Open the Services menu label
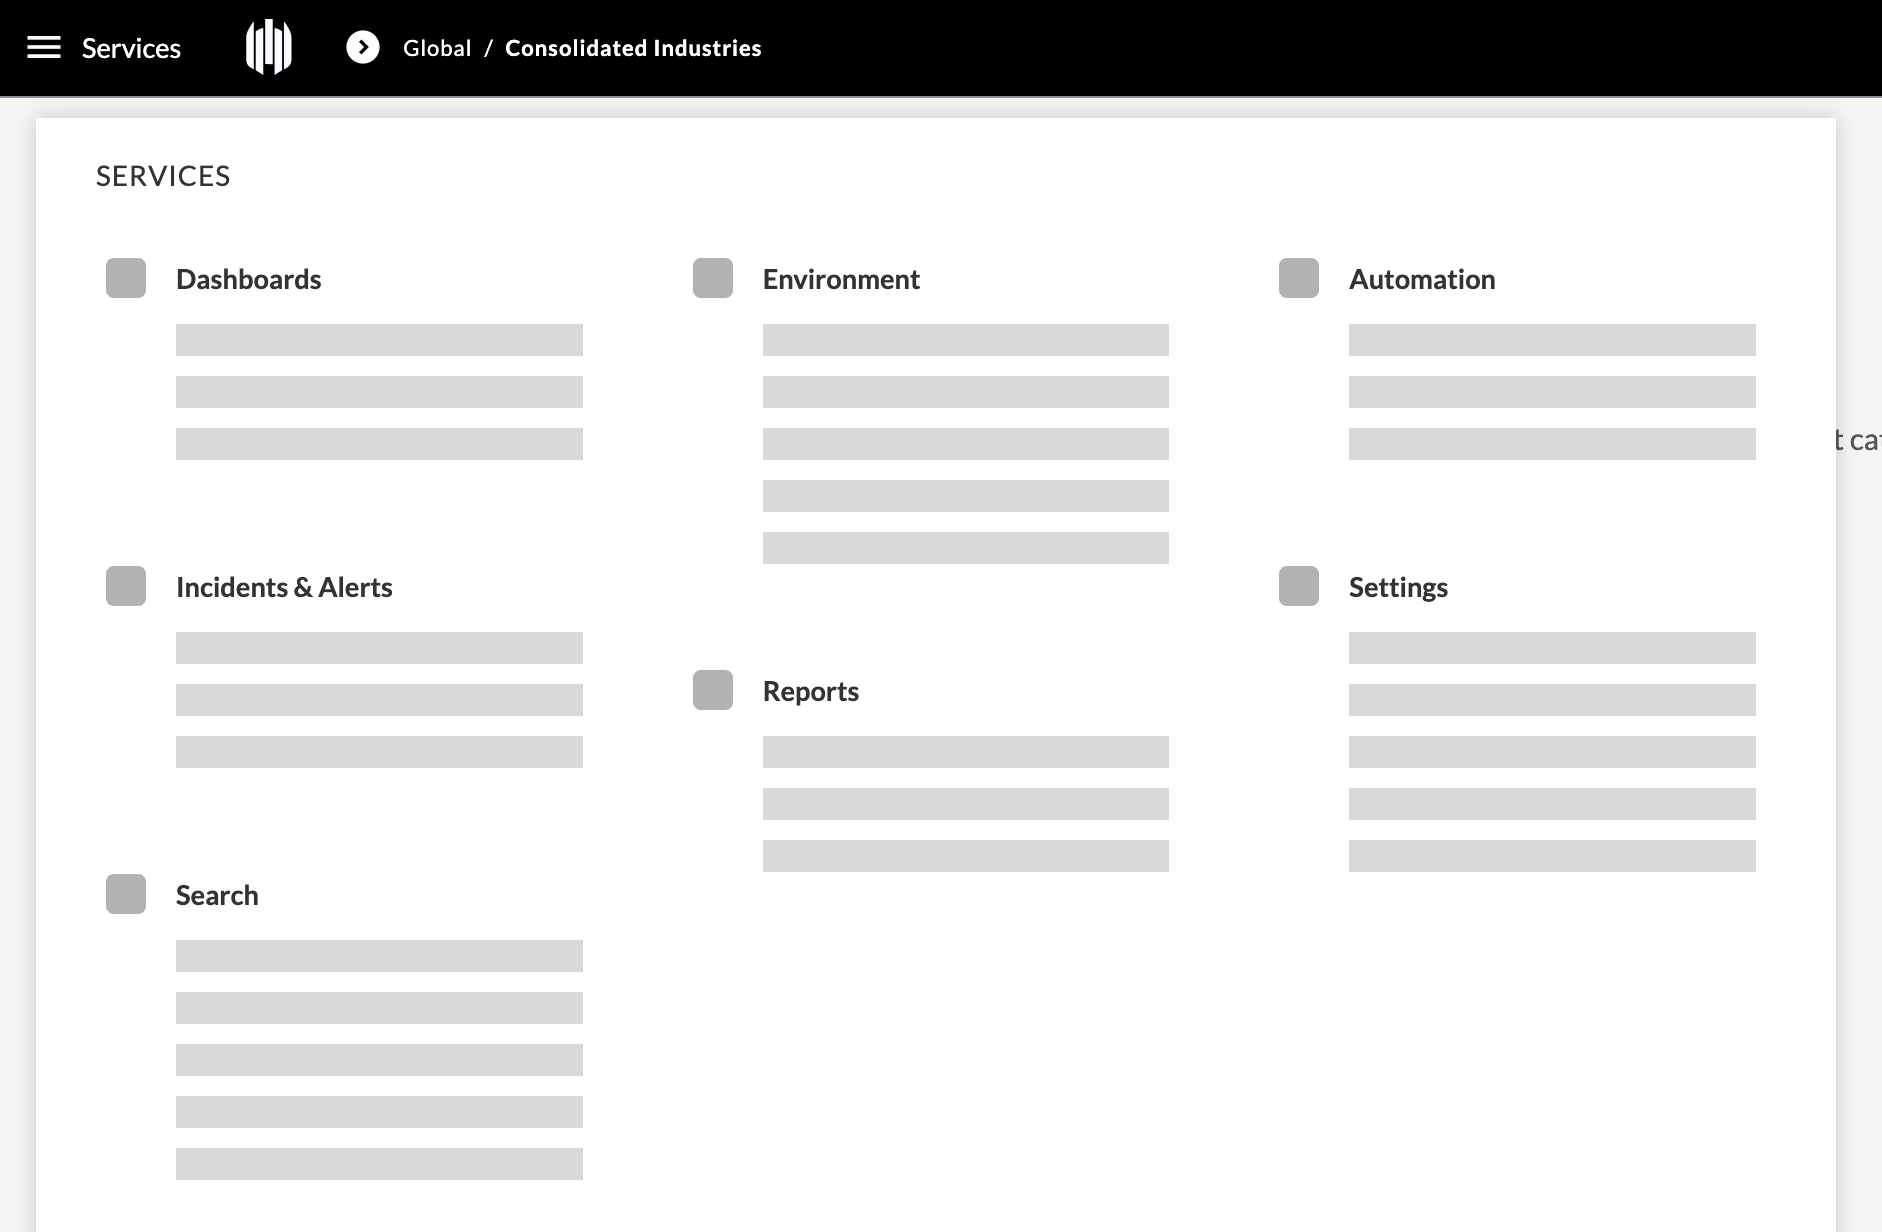1882x1232 pixels. pos(131,48)
